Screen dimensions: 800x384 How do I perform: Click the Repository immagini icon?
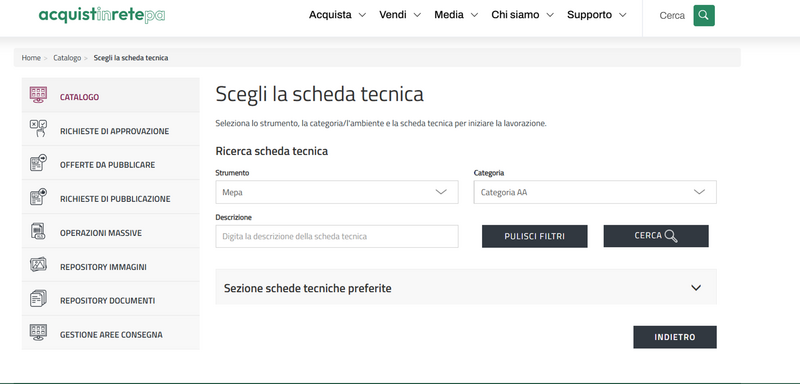pos(38,265)
